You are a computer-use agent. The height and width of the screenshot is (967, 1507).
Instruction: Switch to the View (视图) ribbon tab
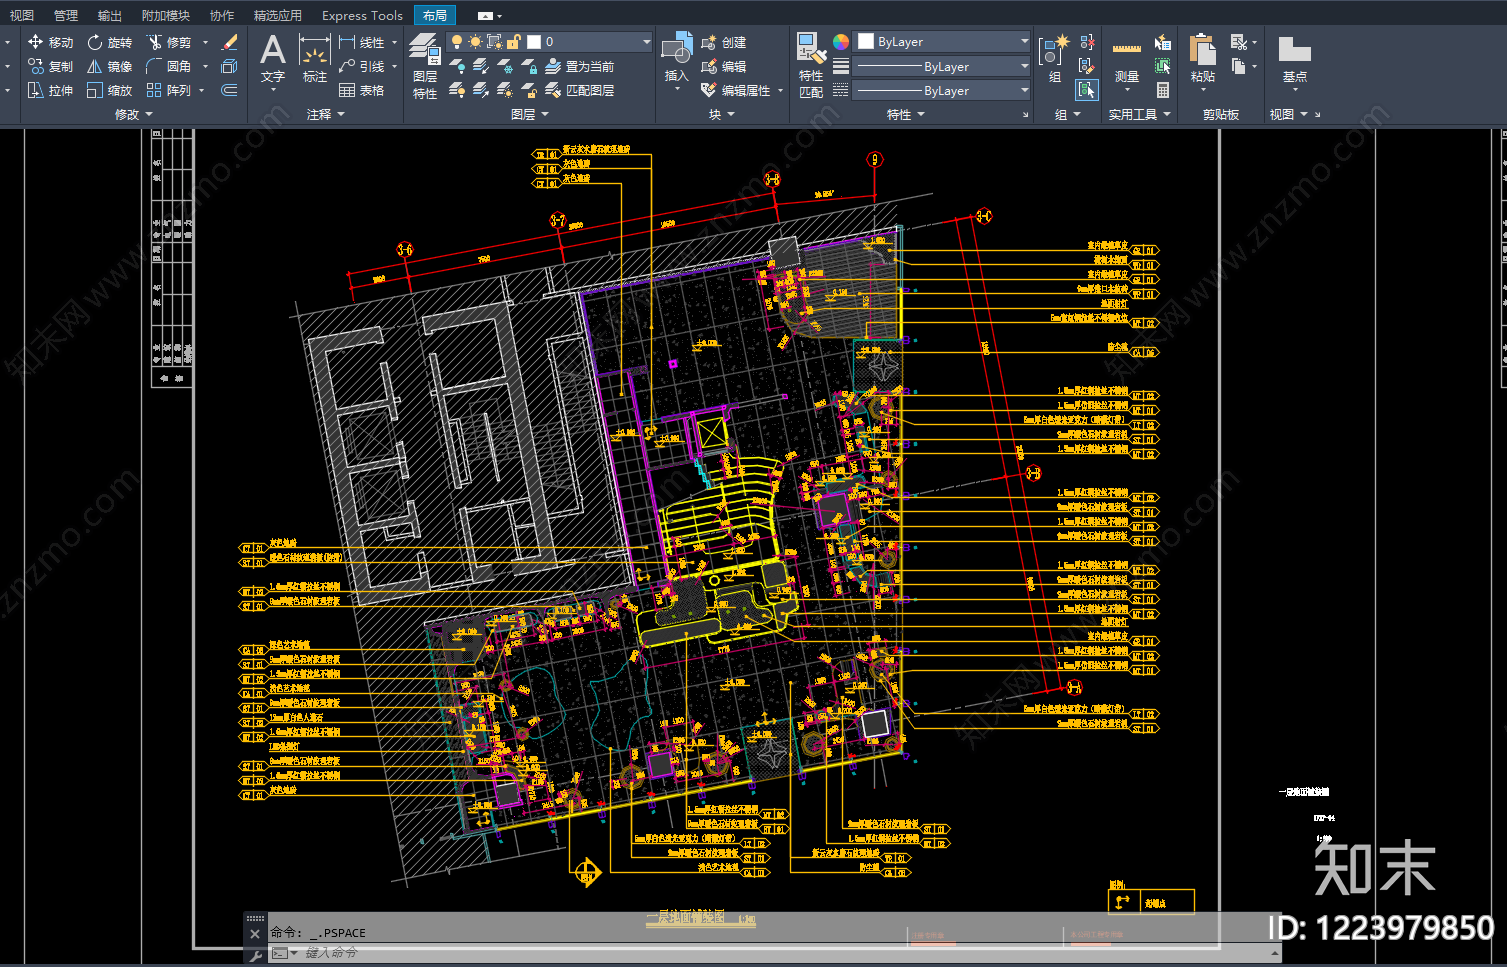point(22,16)
